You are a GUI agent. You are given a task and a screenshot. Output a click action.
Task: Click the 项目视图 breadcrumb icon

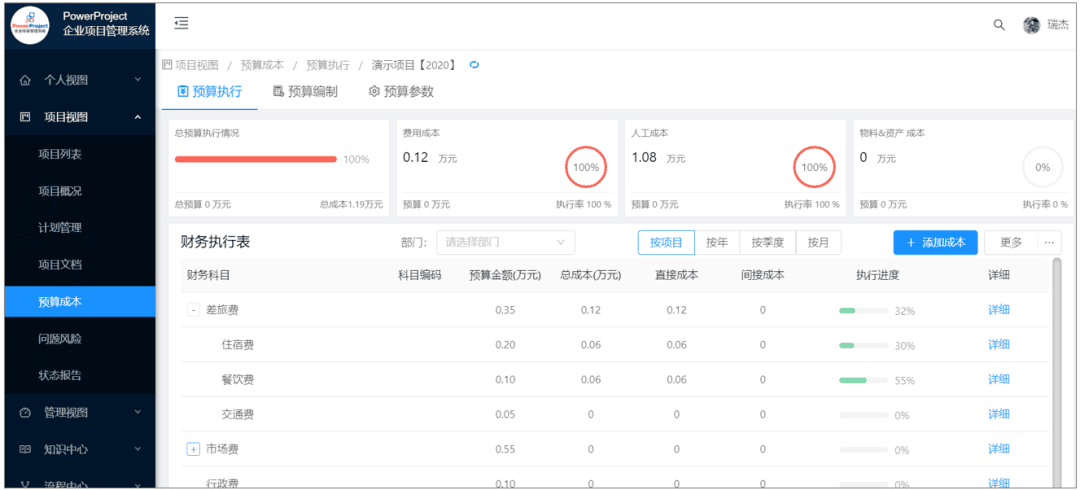click(x=167, y=65)
